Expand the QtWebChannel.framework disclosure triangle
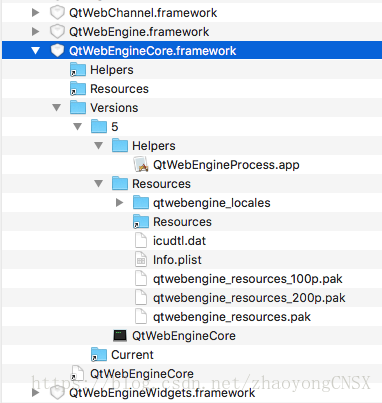 pos(35,13)
